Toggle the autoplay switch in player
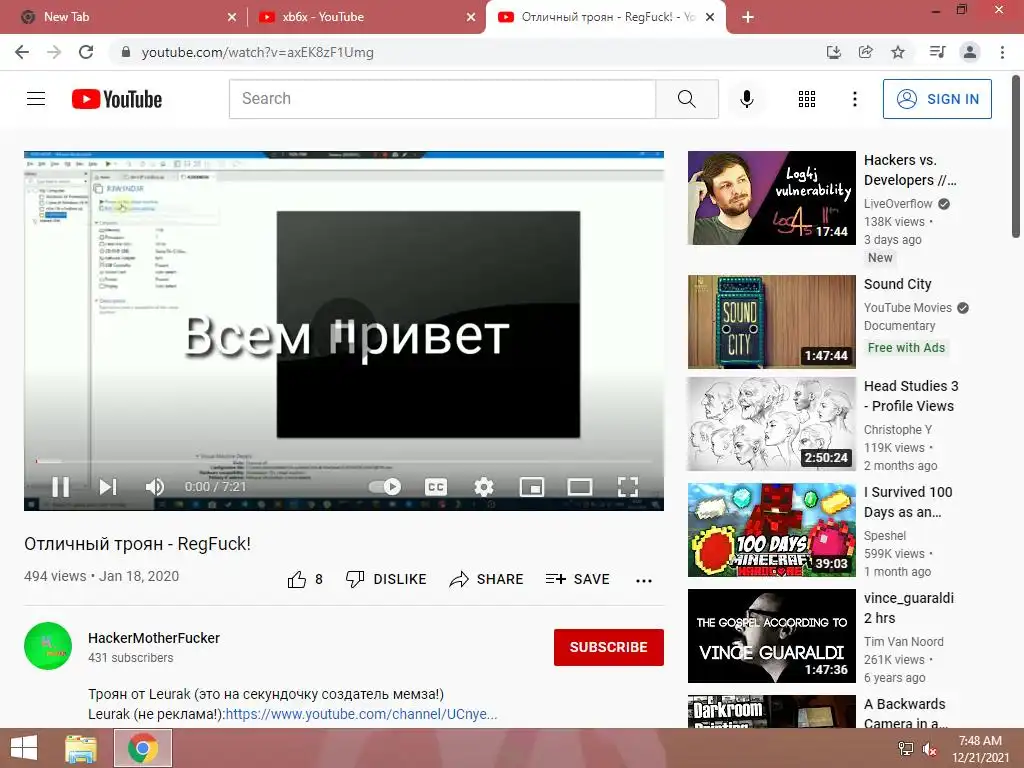Screen dimensions: 1024x768 coord(385,487)
